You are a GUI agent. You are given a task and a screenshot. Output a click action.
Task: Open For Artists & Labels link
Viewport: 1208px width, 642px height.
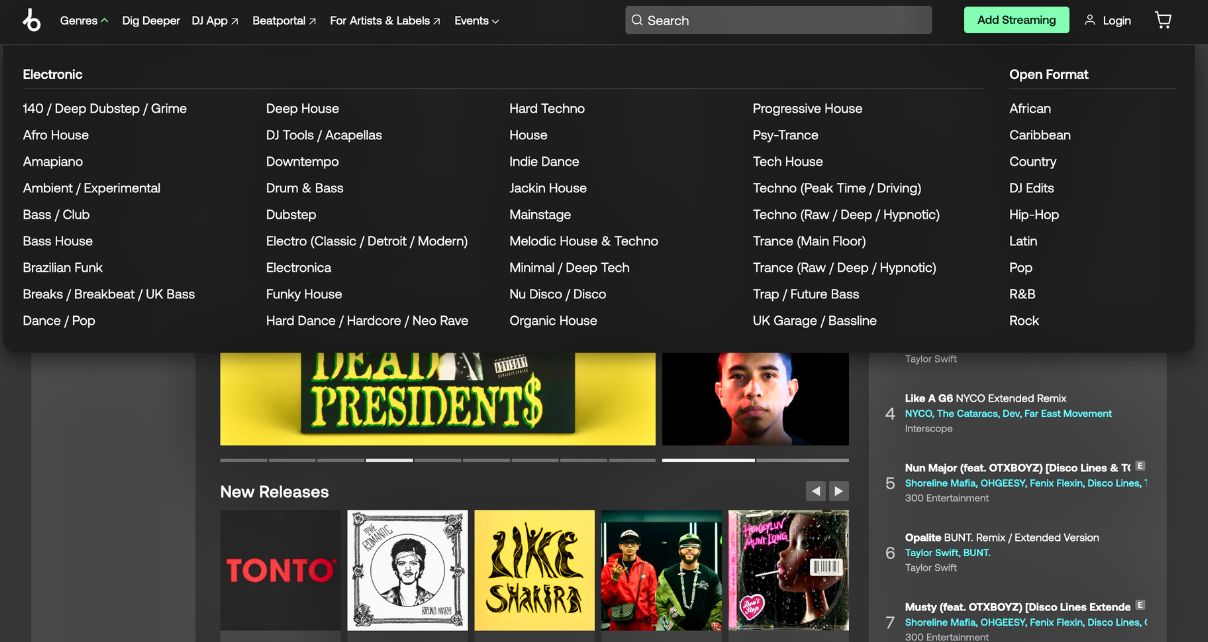(385, 20)
